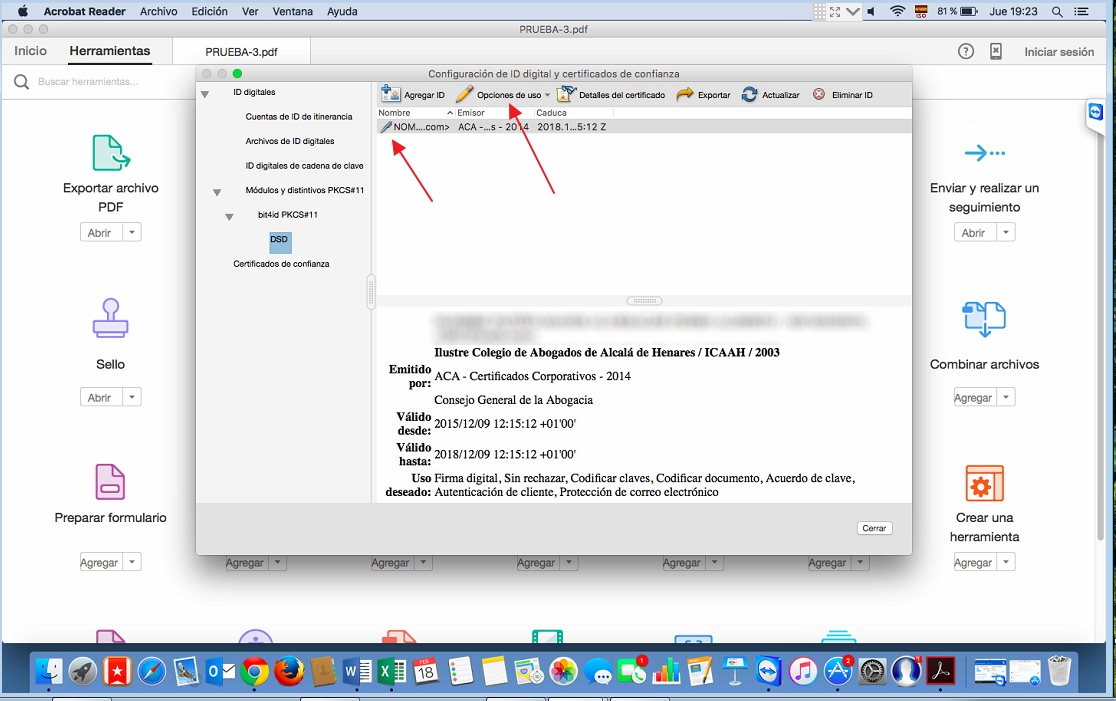Click the mobile link device icon
1116x701 pixels.
tap(996, 51)
